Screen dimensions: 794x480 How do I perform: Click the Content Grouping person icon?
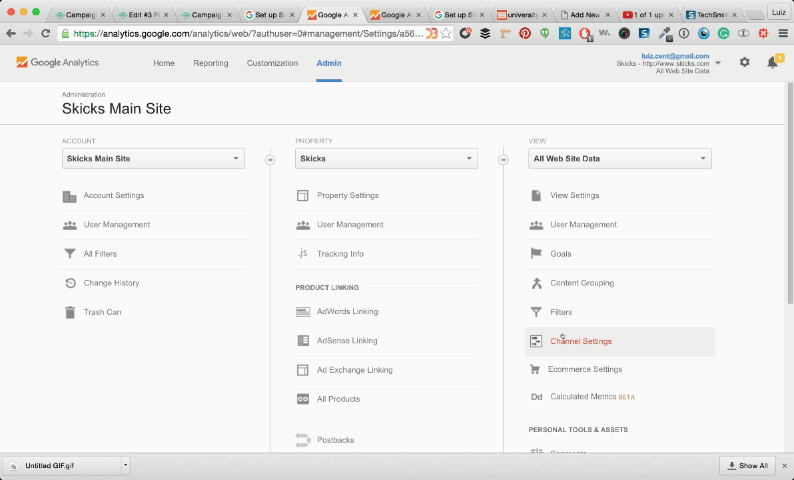pos(536,283)
